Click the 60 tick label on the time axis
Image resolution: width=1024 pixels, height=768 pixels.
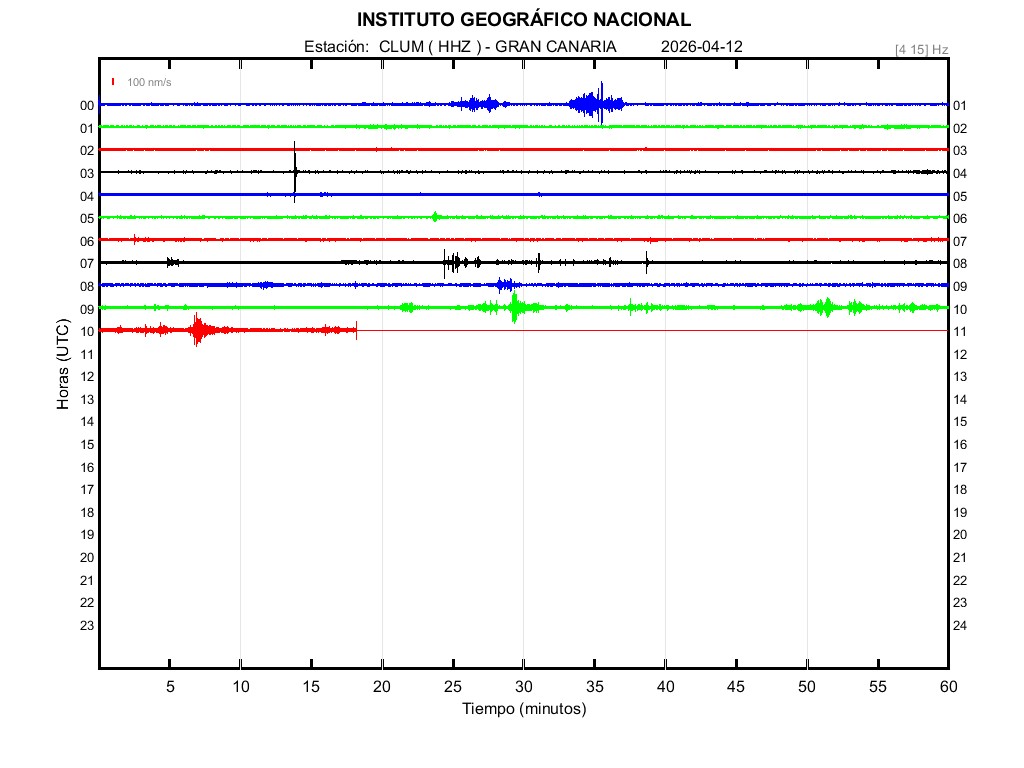click(x=947, y=686)
